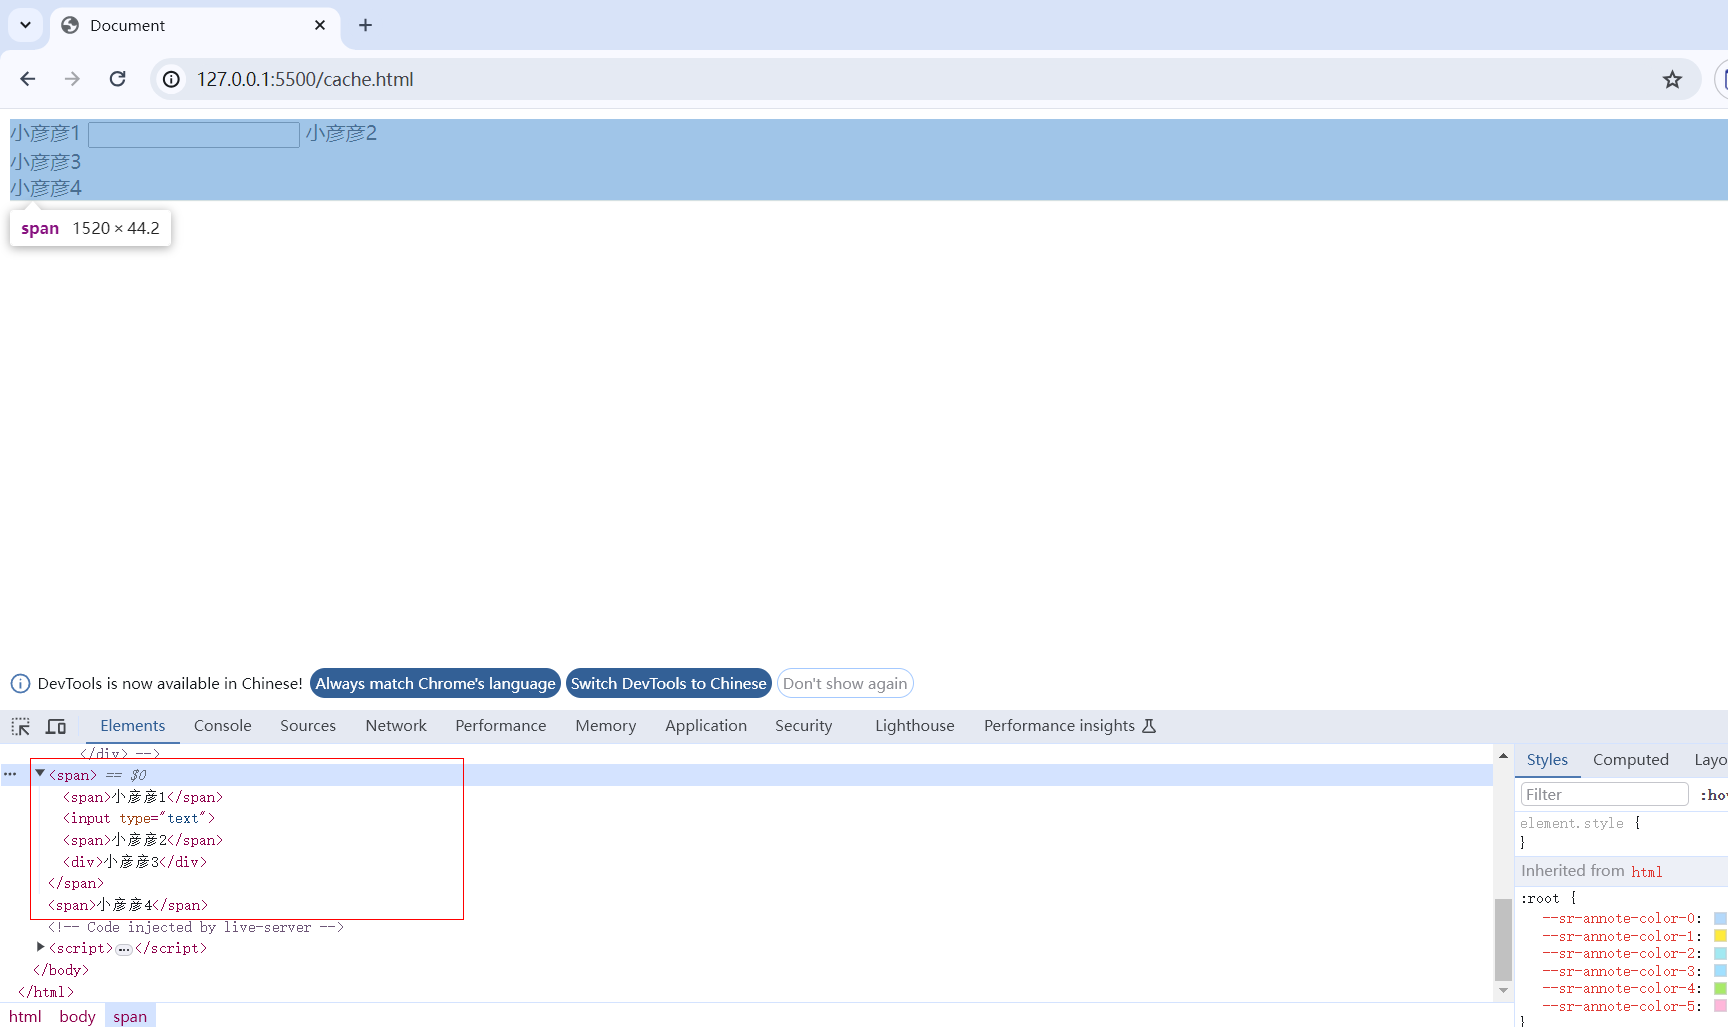The height and width of the screenshot is (1027, 1728).
Task: Click the browser address bar URL
Action: click(x=305, y=79)
